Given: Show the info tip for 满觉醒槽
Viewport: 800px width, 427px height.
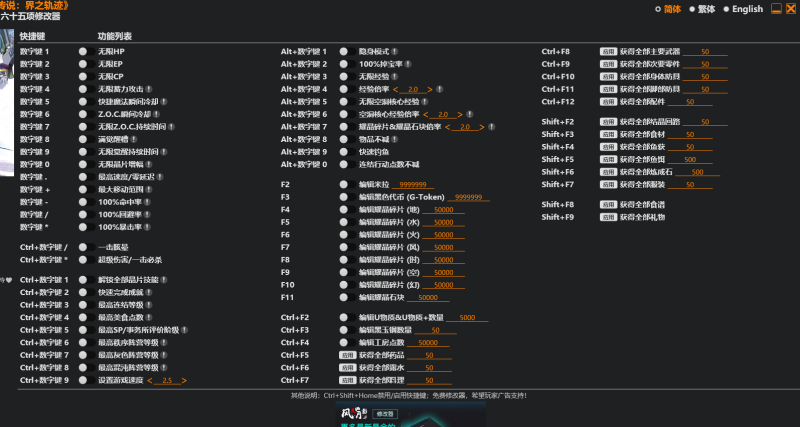Looking at the screenshot, I should (133, 139).
